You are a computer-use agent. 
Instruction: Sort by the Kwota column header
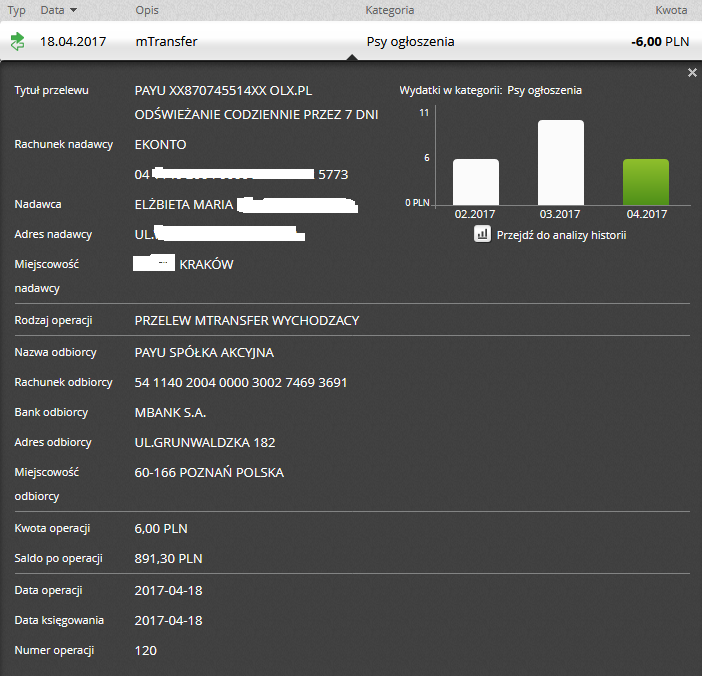click(x=670, y=10)
